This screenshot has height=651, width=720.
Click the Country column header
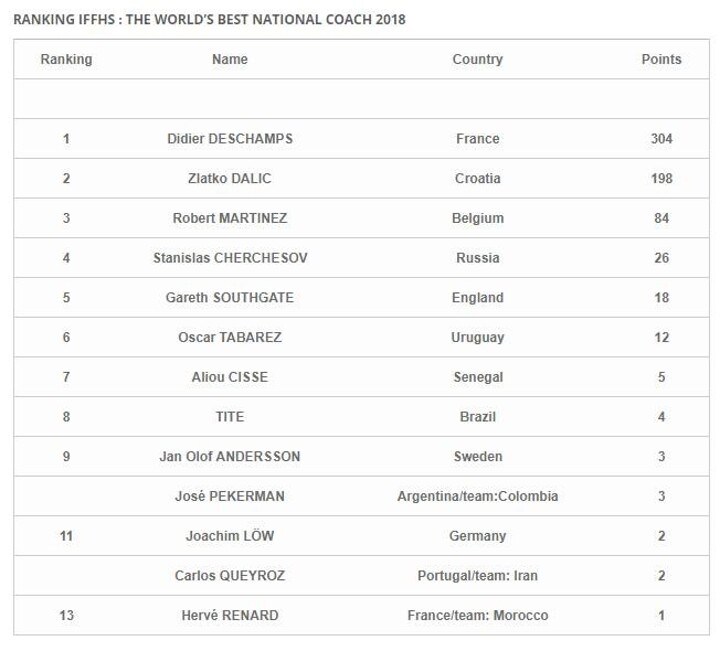[x=477, y=59]
